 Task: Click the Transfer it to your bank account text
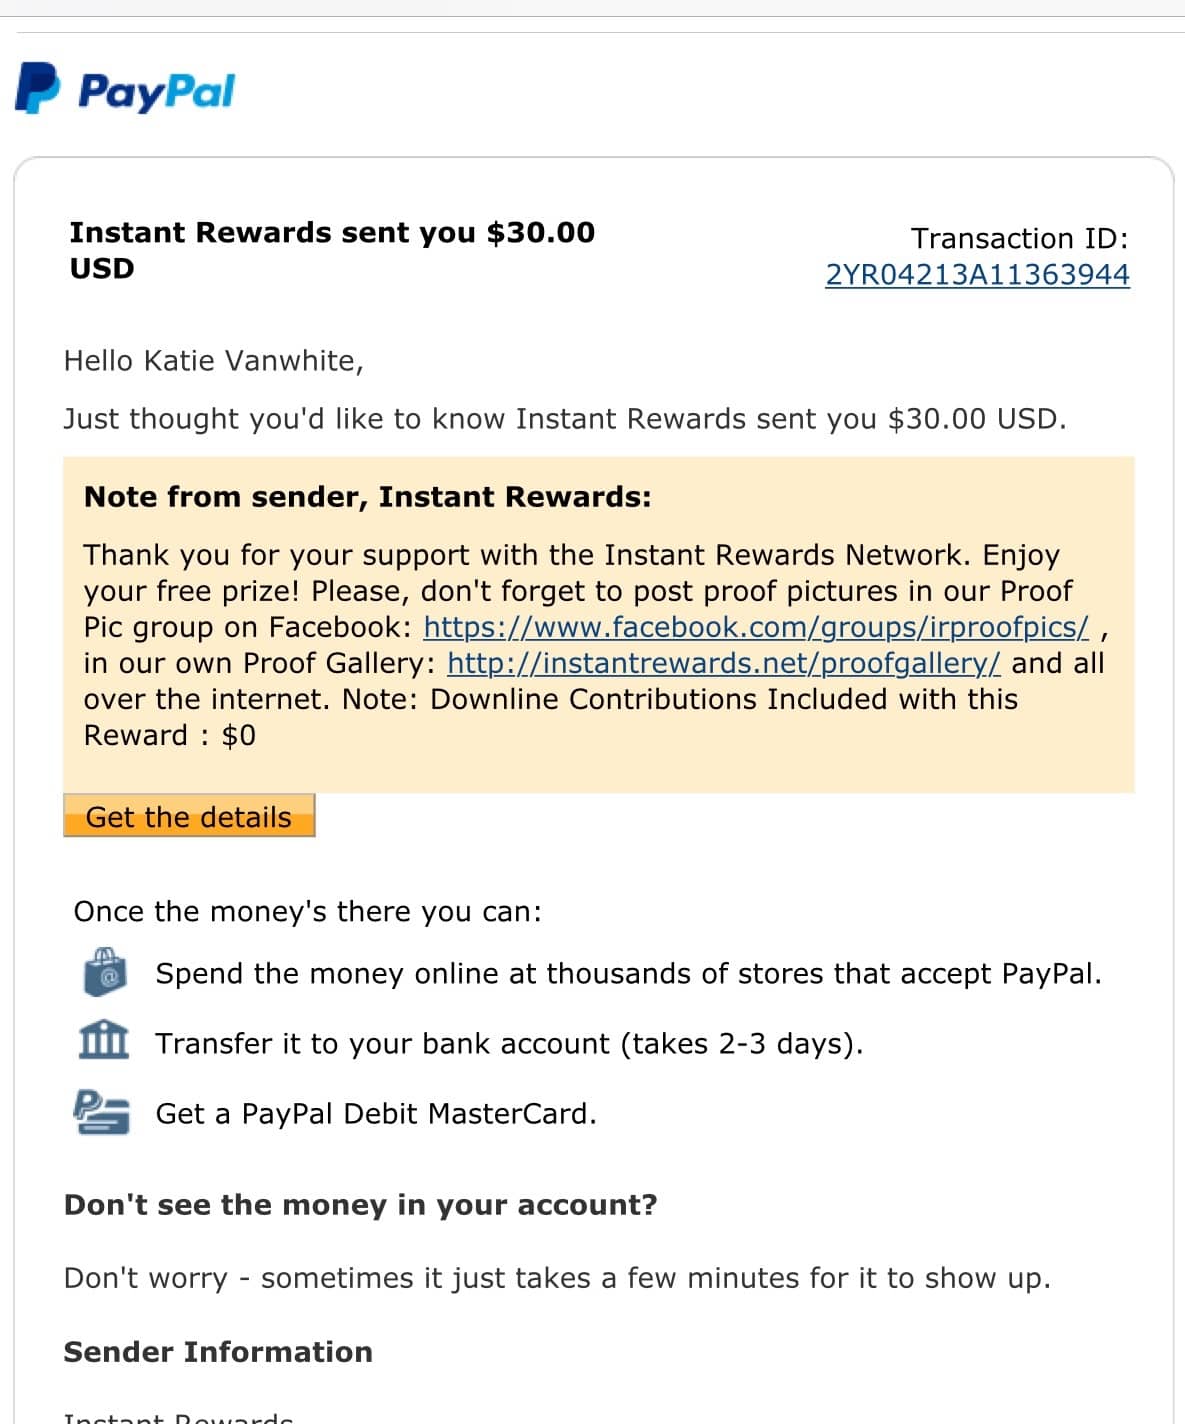coord(509,1044)
